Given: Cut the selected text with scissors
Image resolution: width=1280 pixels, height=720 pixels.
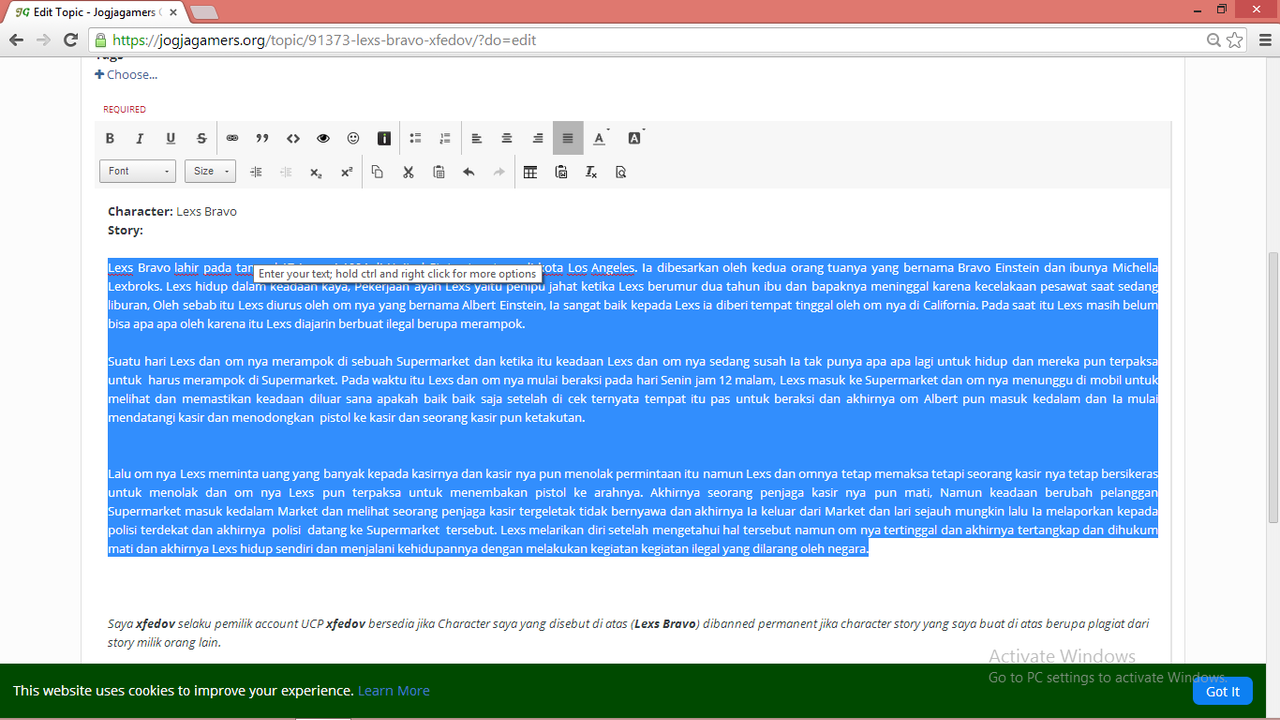Looking at the screenshot, I should [408, 172].
